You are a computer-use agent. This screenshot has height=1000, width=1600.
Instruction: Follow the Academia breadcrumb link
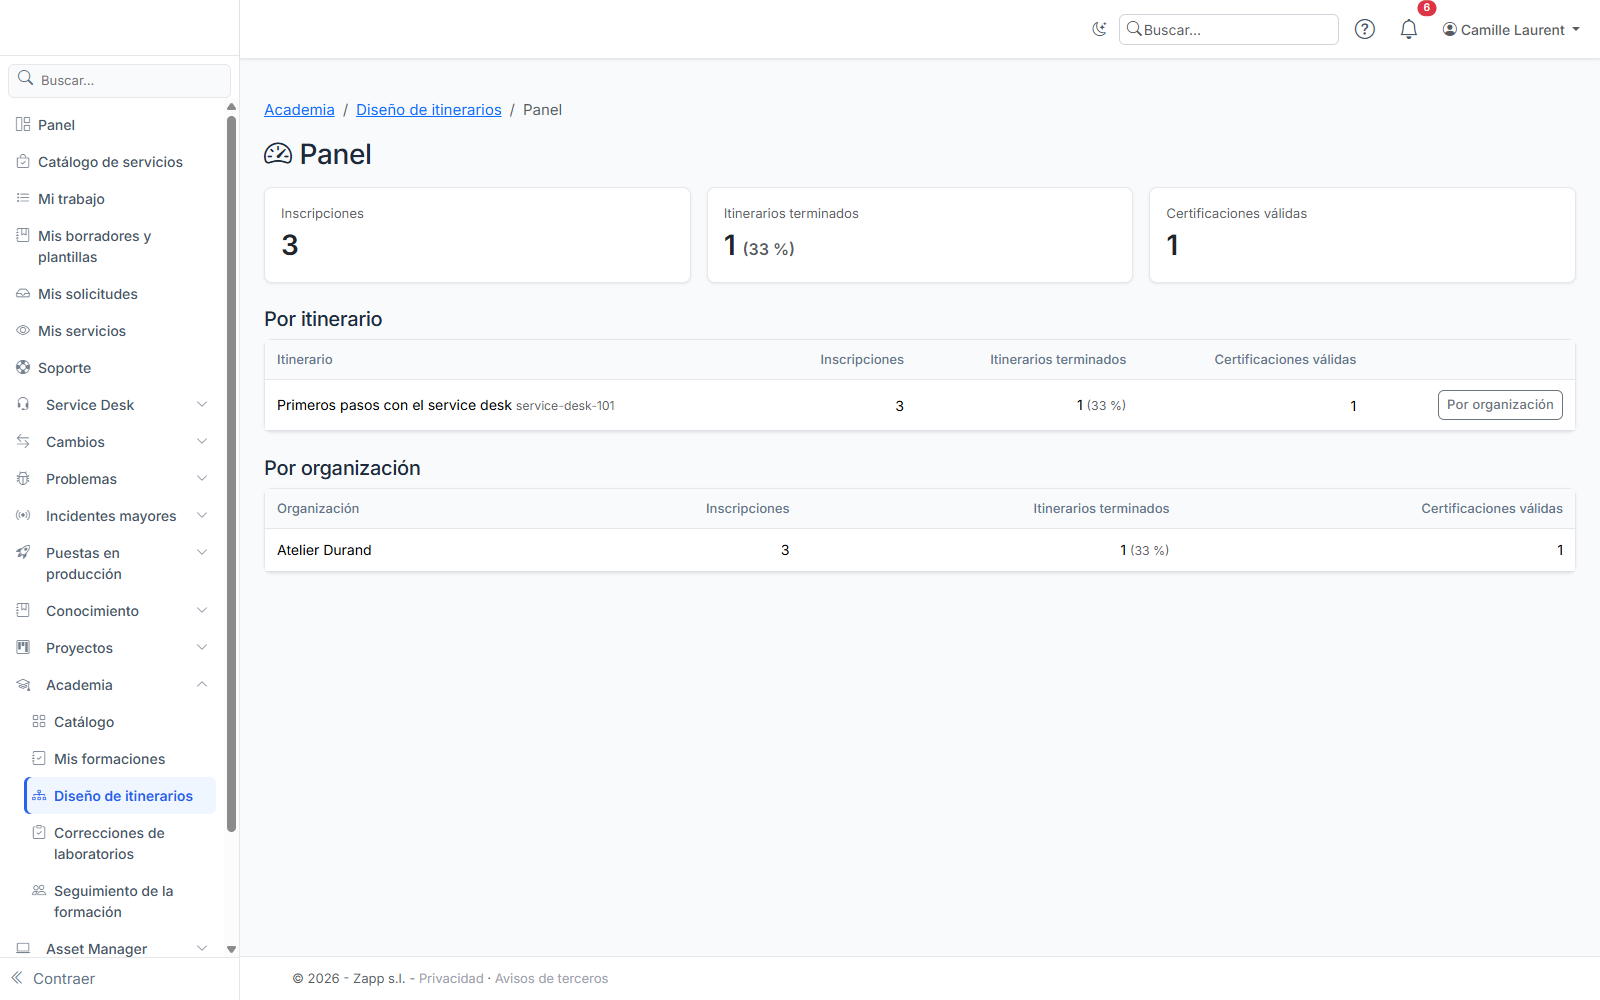[299, 110]
